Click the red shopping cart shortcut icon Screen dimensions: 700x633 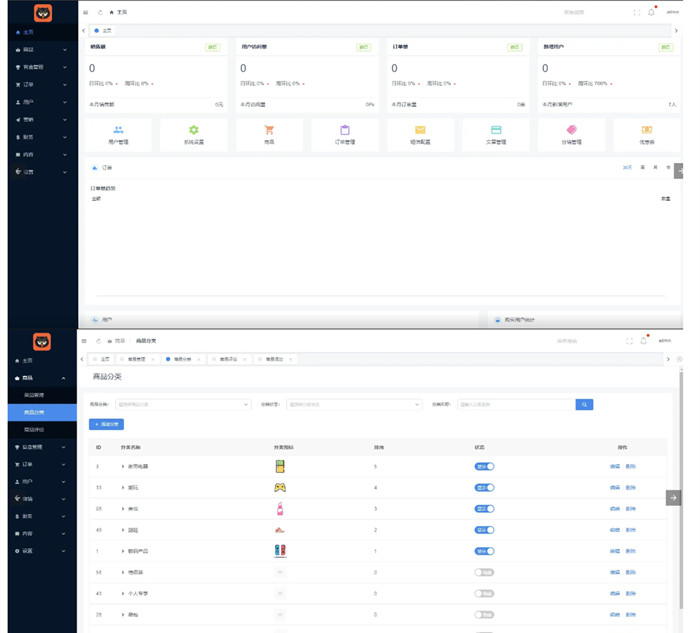[x=269, y=130]
